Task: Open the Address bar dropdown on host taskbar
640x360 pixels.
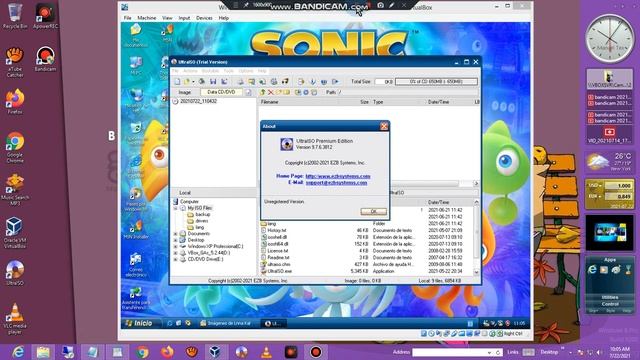Action: (x=489, y=352)
